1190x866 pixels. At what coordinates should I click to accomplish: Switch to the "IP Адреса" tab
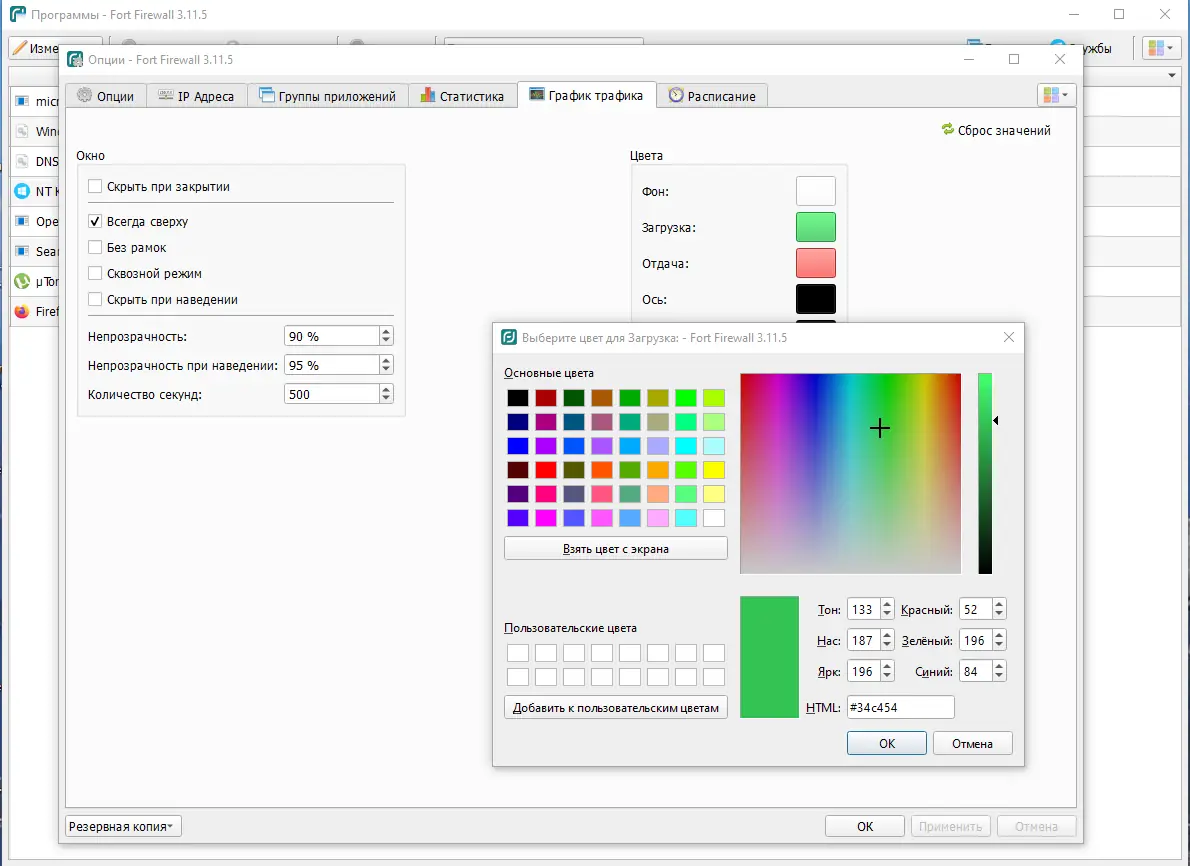pyautogui.click(x=197, y=96)
